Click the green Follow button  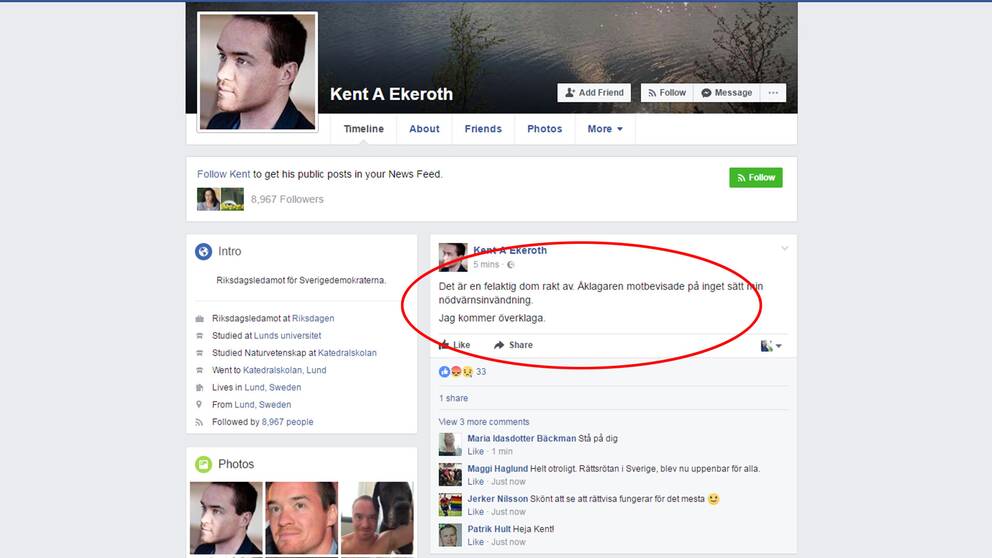coord(755,178)
